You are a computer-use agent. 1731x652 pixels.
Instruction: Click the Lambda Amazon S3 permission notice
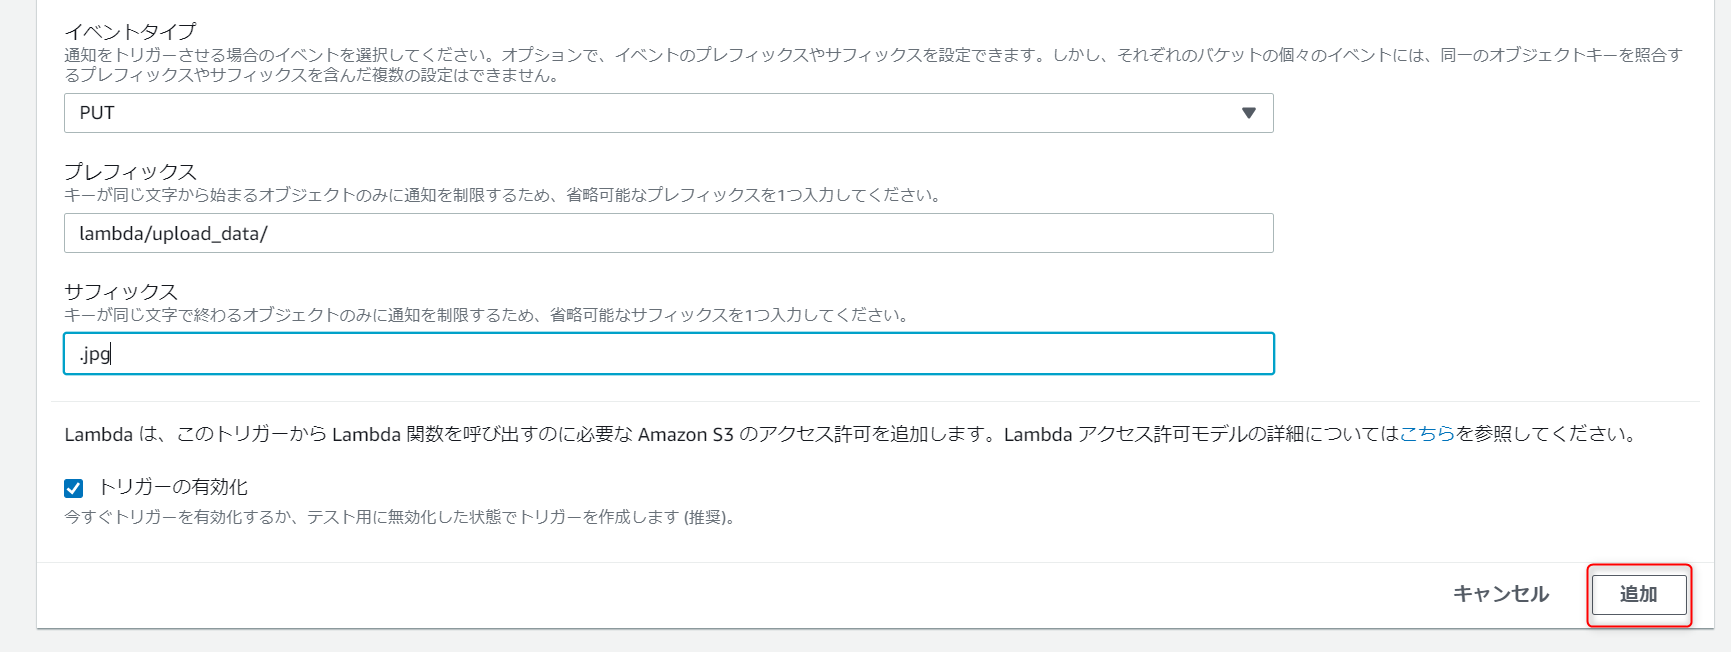tap(700, 434)
